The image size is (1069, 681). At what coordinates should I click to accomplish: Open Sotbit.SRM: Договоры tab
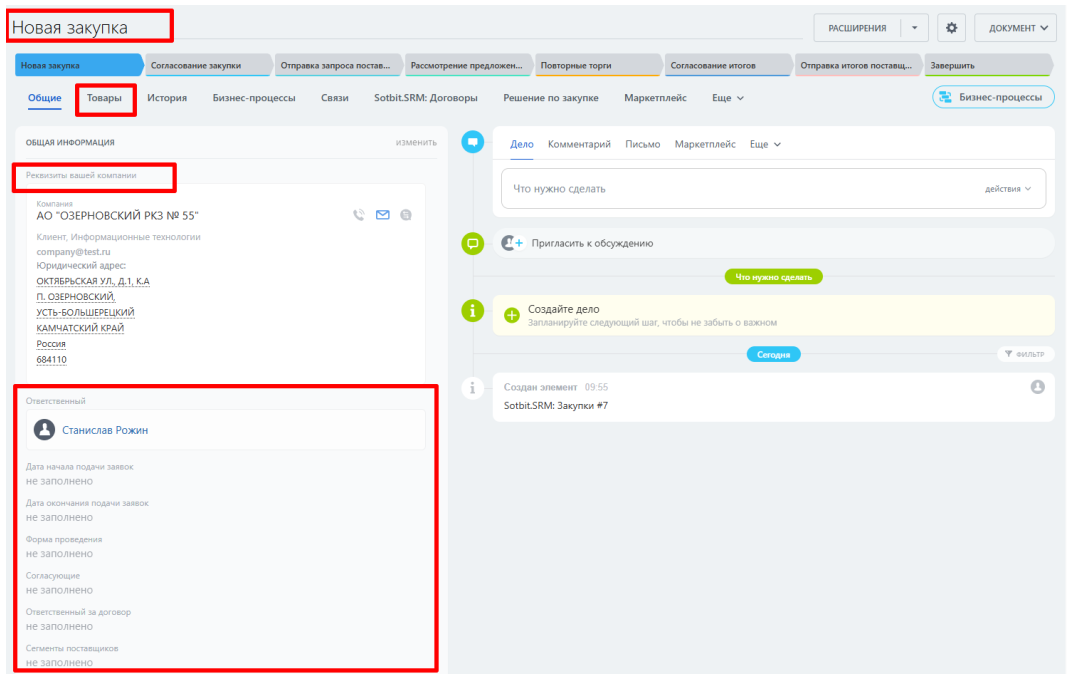point(425,98)
